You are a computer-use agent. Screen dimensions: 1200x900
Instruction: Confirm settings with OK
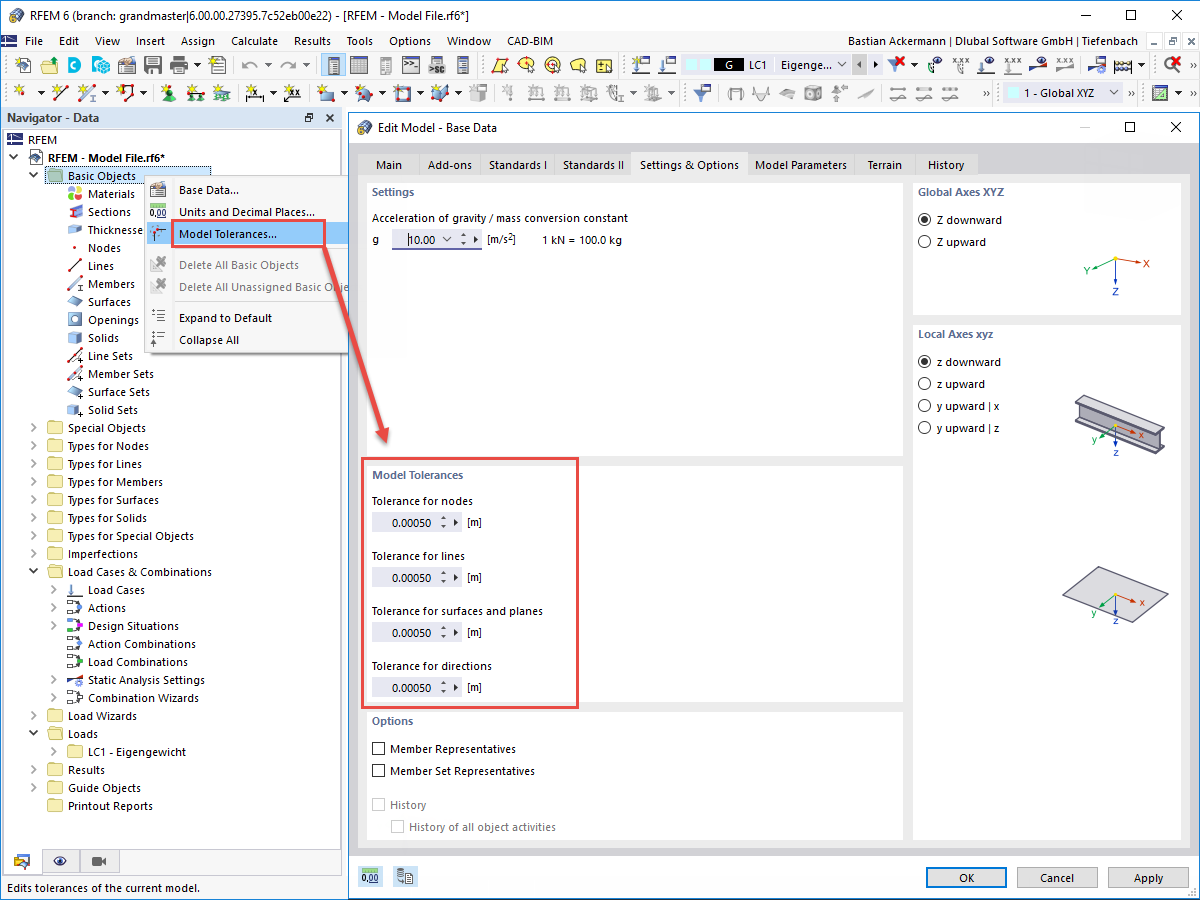coord(965,877)
